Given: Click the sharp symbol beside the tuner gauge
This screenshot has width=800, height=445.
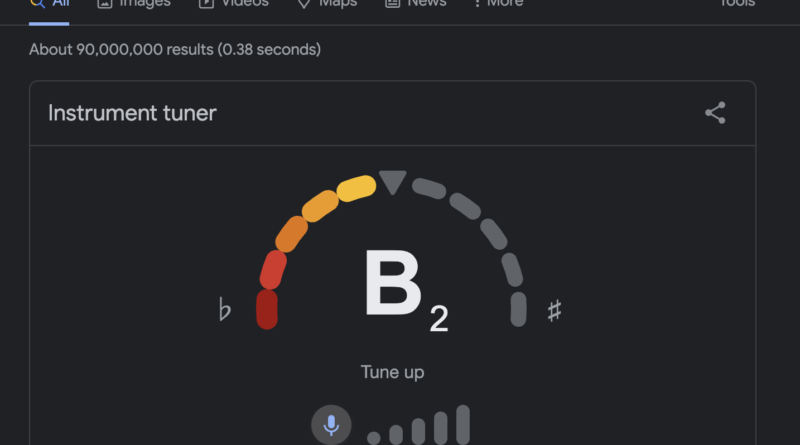Looking at the screenshot, I should tap(555, 310).
